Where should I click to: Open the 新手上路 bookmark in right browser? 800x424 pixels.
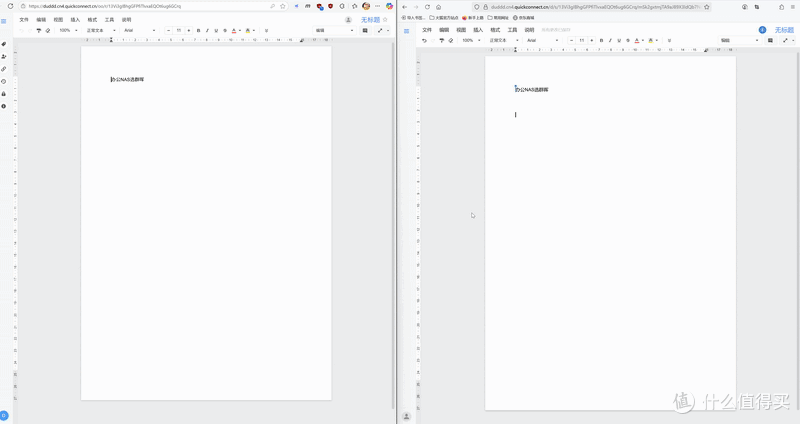pyautogui.click(x=473, y=18)
